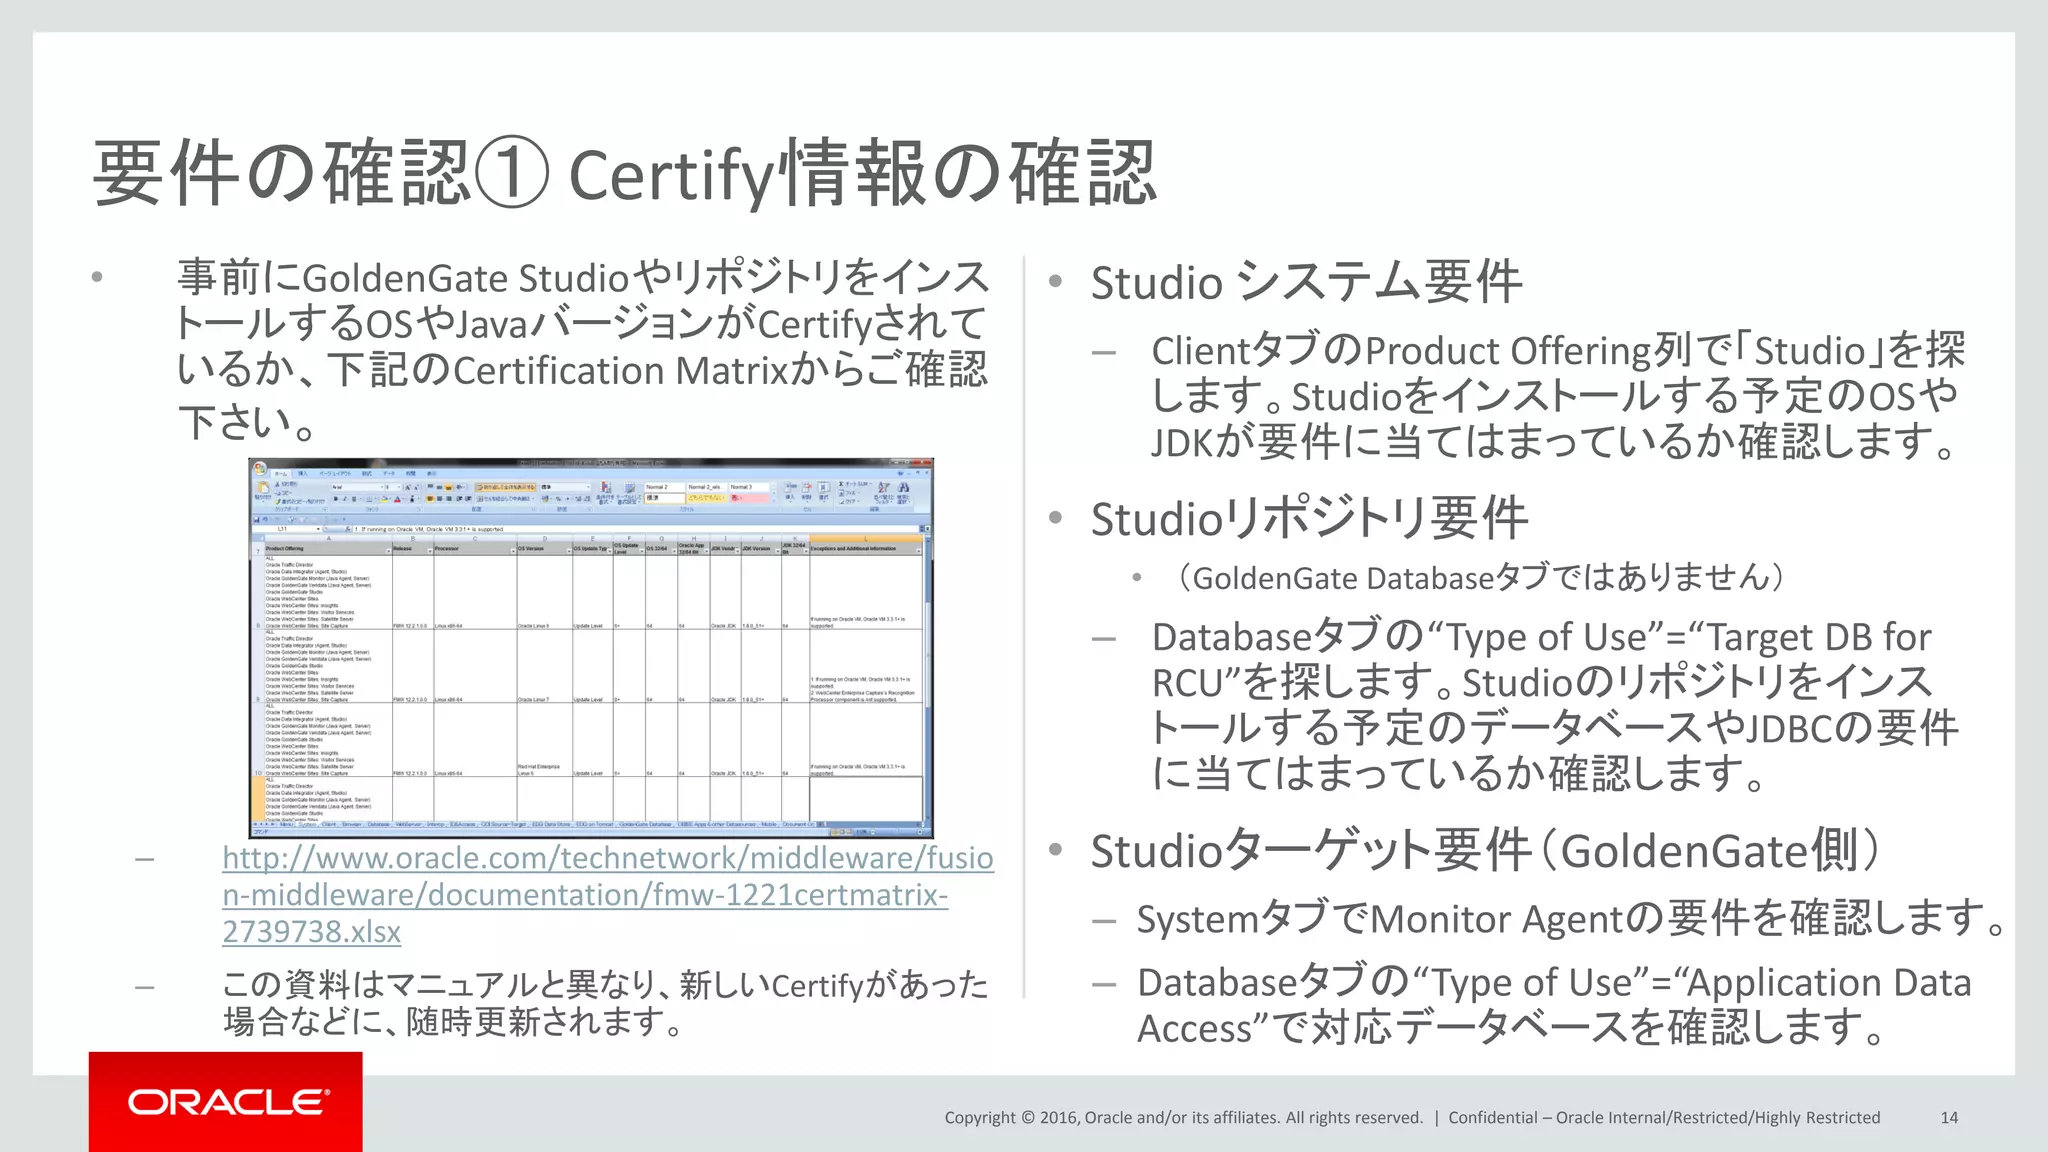Click the Office button in the Excel screenshot
Image resolution: width=2048 pixels, height=1152 pixels.
260,468
